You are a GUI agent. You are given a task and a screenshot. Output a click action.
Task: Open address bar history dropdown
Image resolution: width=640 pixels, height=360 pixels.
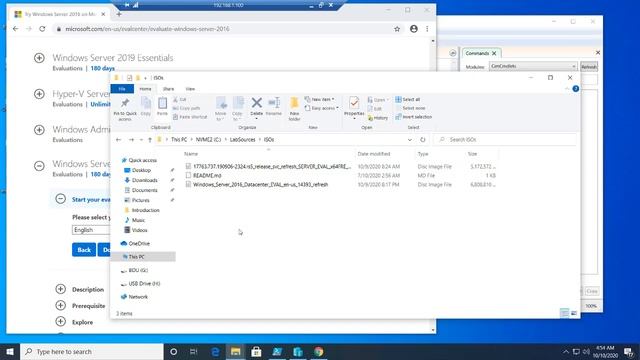click(410, 140)
